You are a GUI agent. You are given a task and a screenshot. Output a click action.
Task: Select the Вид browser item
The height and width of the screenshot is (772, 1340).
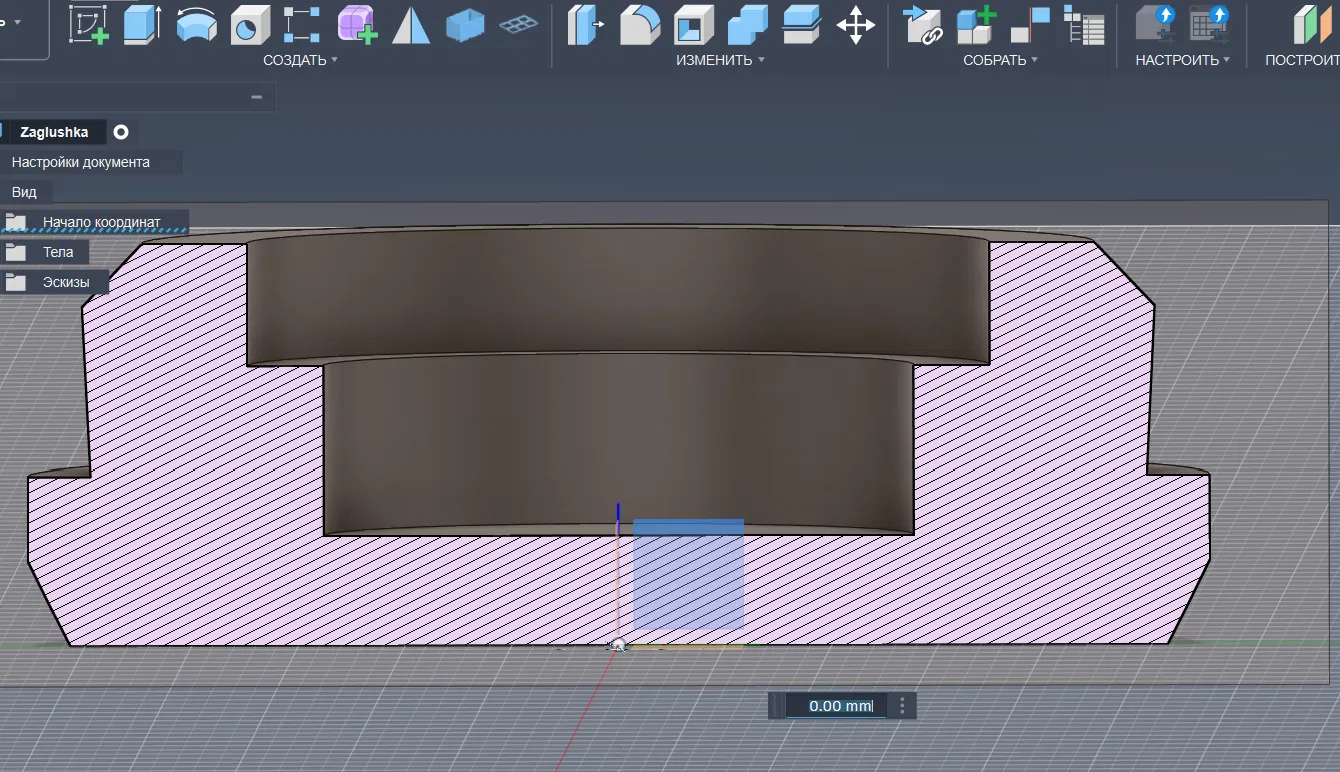click(x=24, y=192)
